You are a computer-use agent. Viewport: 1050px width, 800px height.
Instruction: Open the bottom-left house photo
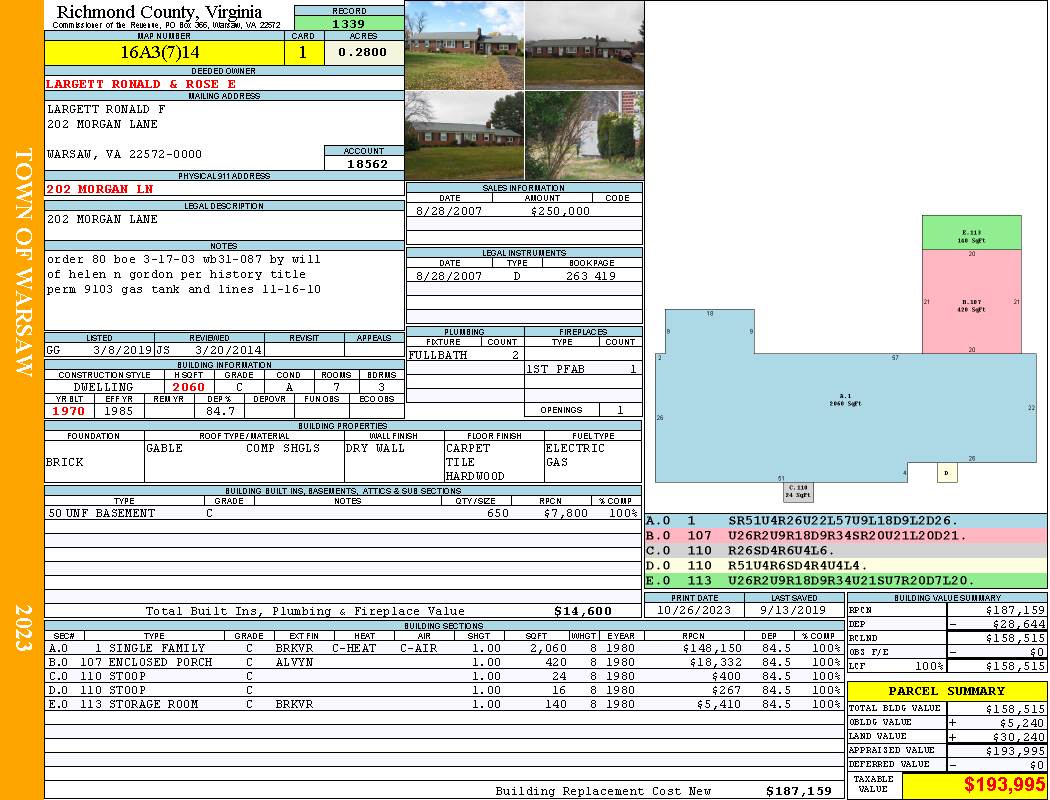click(x=465, y=135)
